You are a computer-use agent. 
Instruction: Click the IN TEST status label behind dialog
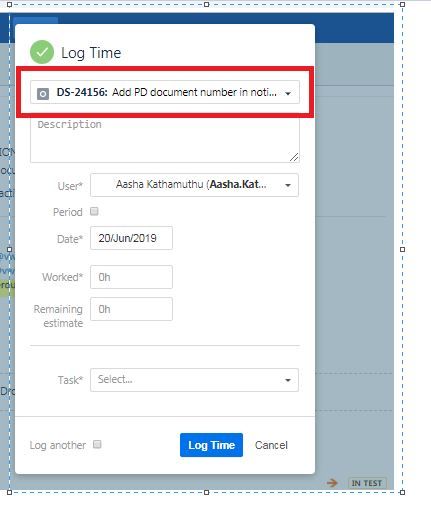pos(367,483)
